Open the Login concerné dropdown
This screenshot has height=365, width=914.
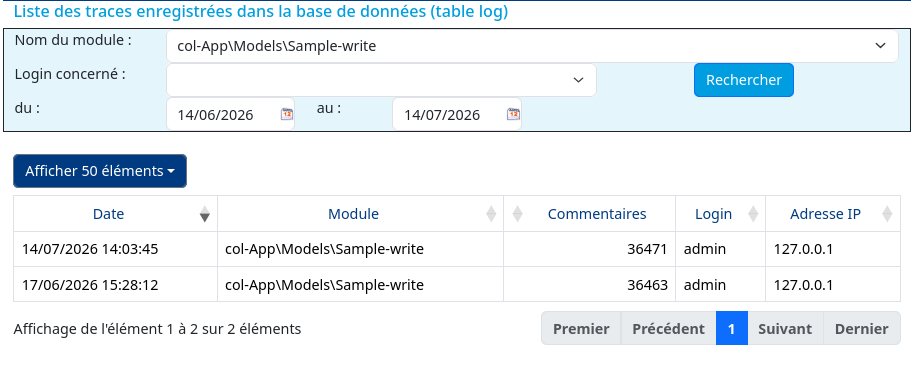tap(381, 80)
